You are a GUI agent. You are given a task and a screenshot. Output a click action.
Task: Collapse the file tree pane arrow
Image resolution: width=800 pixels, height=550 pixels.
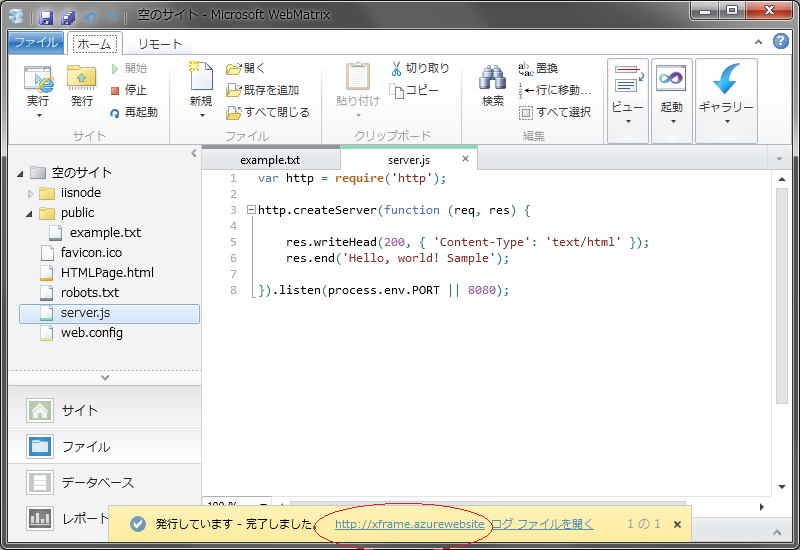point(193,153)
